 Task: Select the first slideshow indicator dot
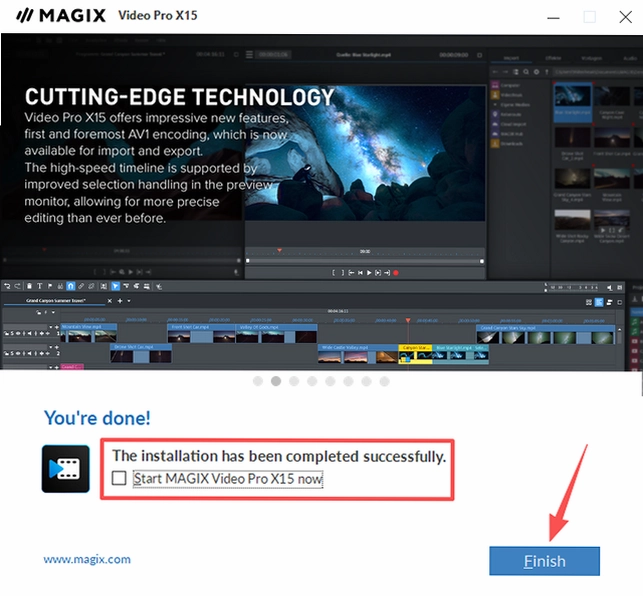[x=258, y=381]
